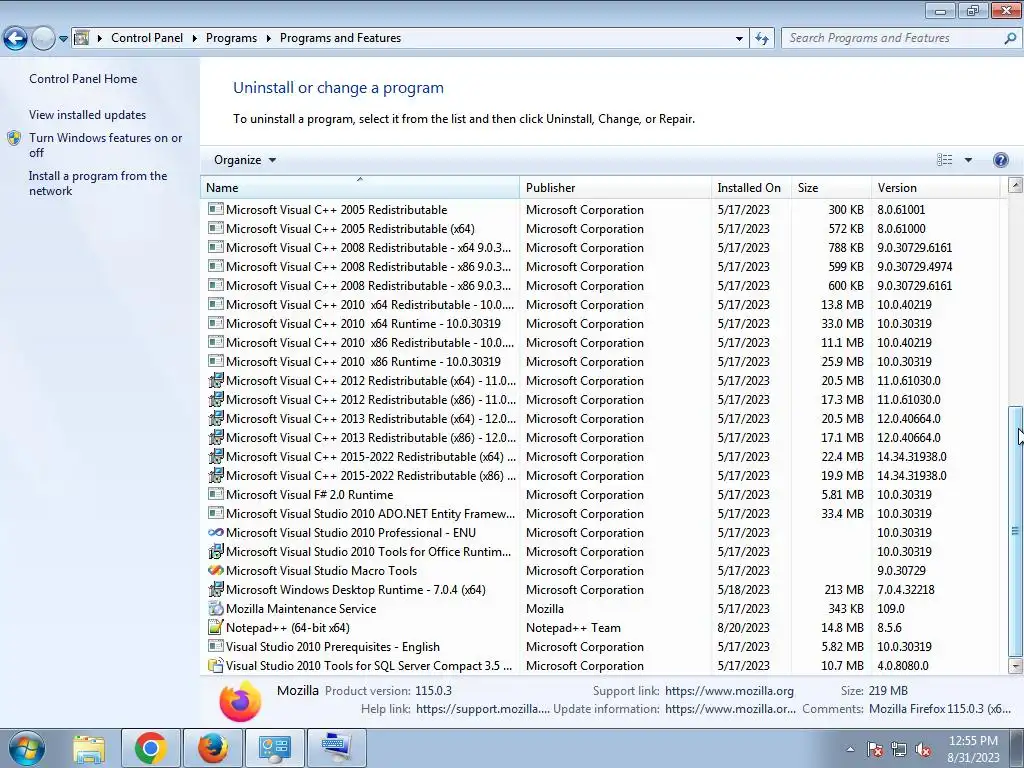
Task: Select Visual C++ 2013 Redistributable (x86) icon
Action: point(216,437)
